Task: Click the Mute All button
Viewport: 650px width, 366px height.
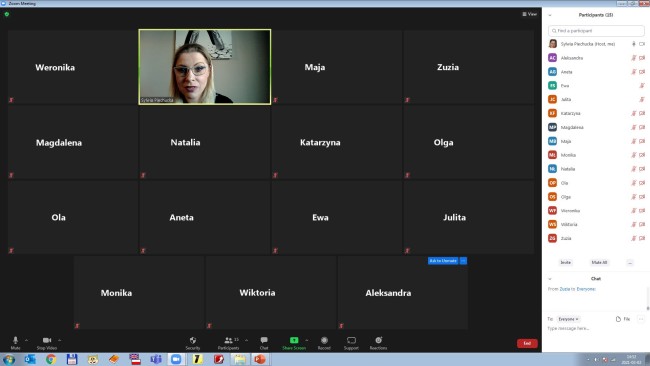Action: (599, 262)
